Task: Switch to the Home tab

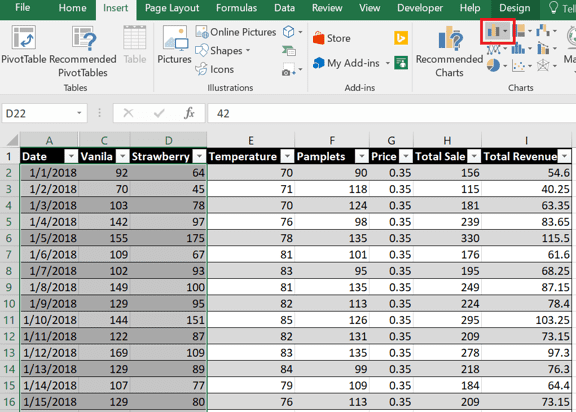Action: [73, 8]
